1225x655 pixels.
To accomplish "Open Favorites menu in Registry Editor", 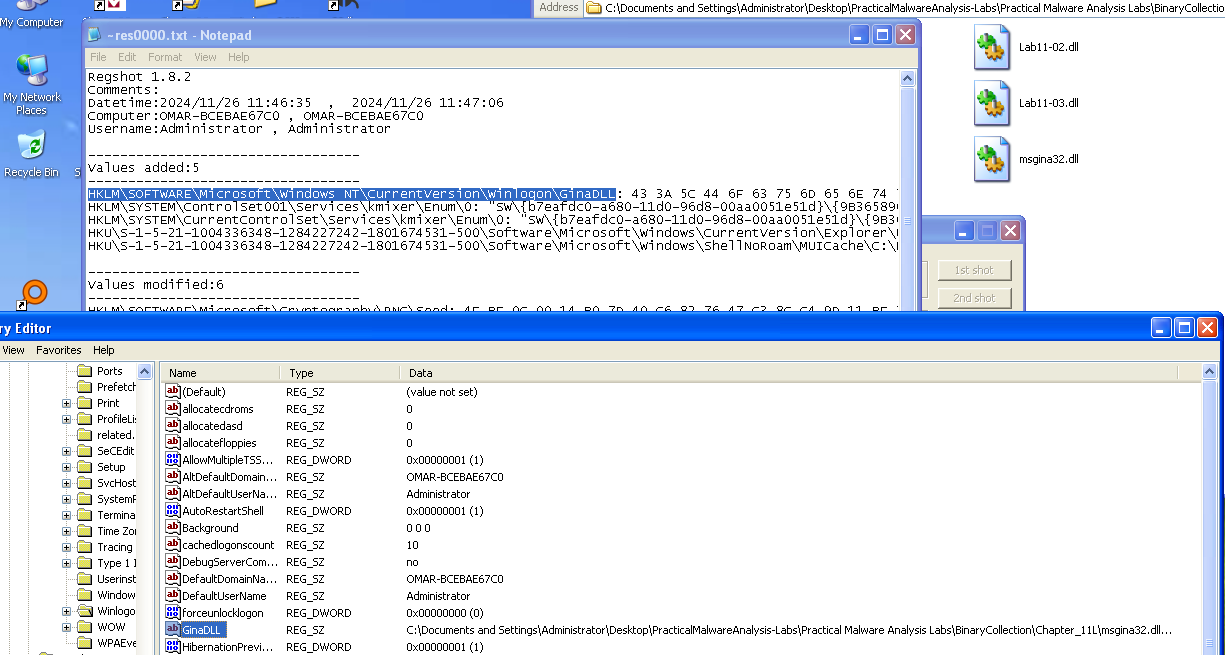I will click(x=59, y=350).
